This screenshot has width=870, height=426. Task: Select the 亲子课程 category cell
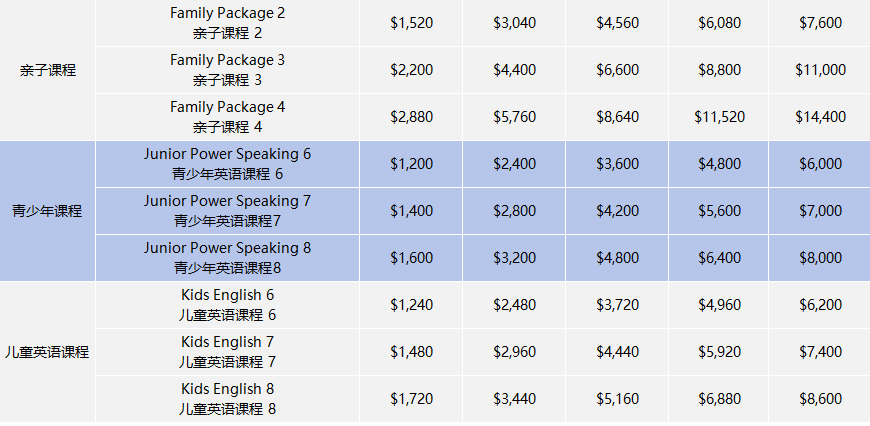point(47,70)
